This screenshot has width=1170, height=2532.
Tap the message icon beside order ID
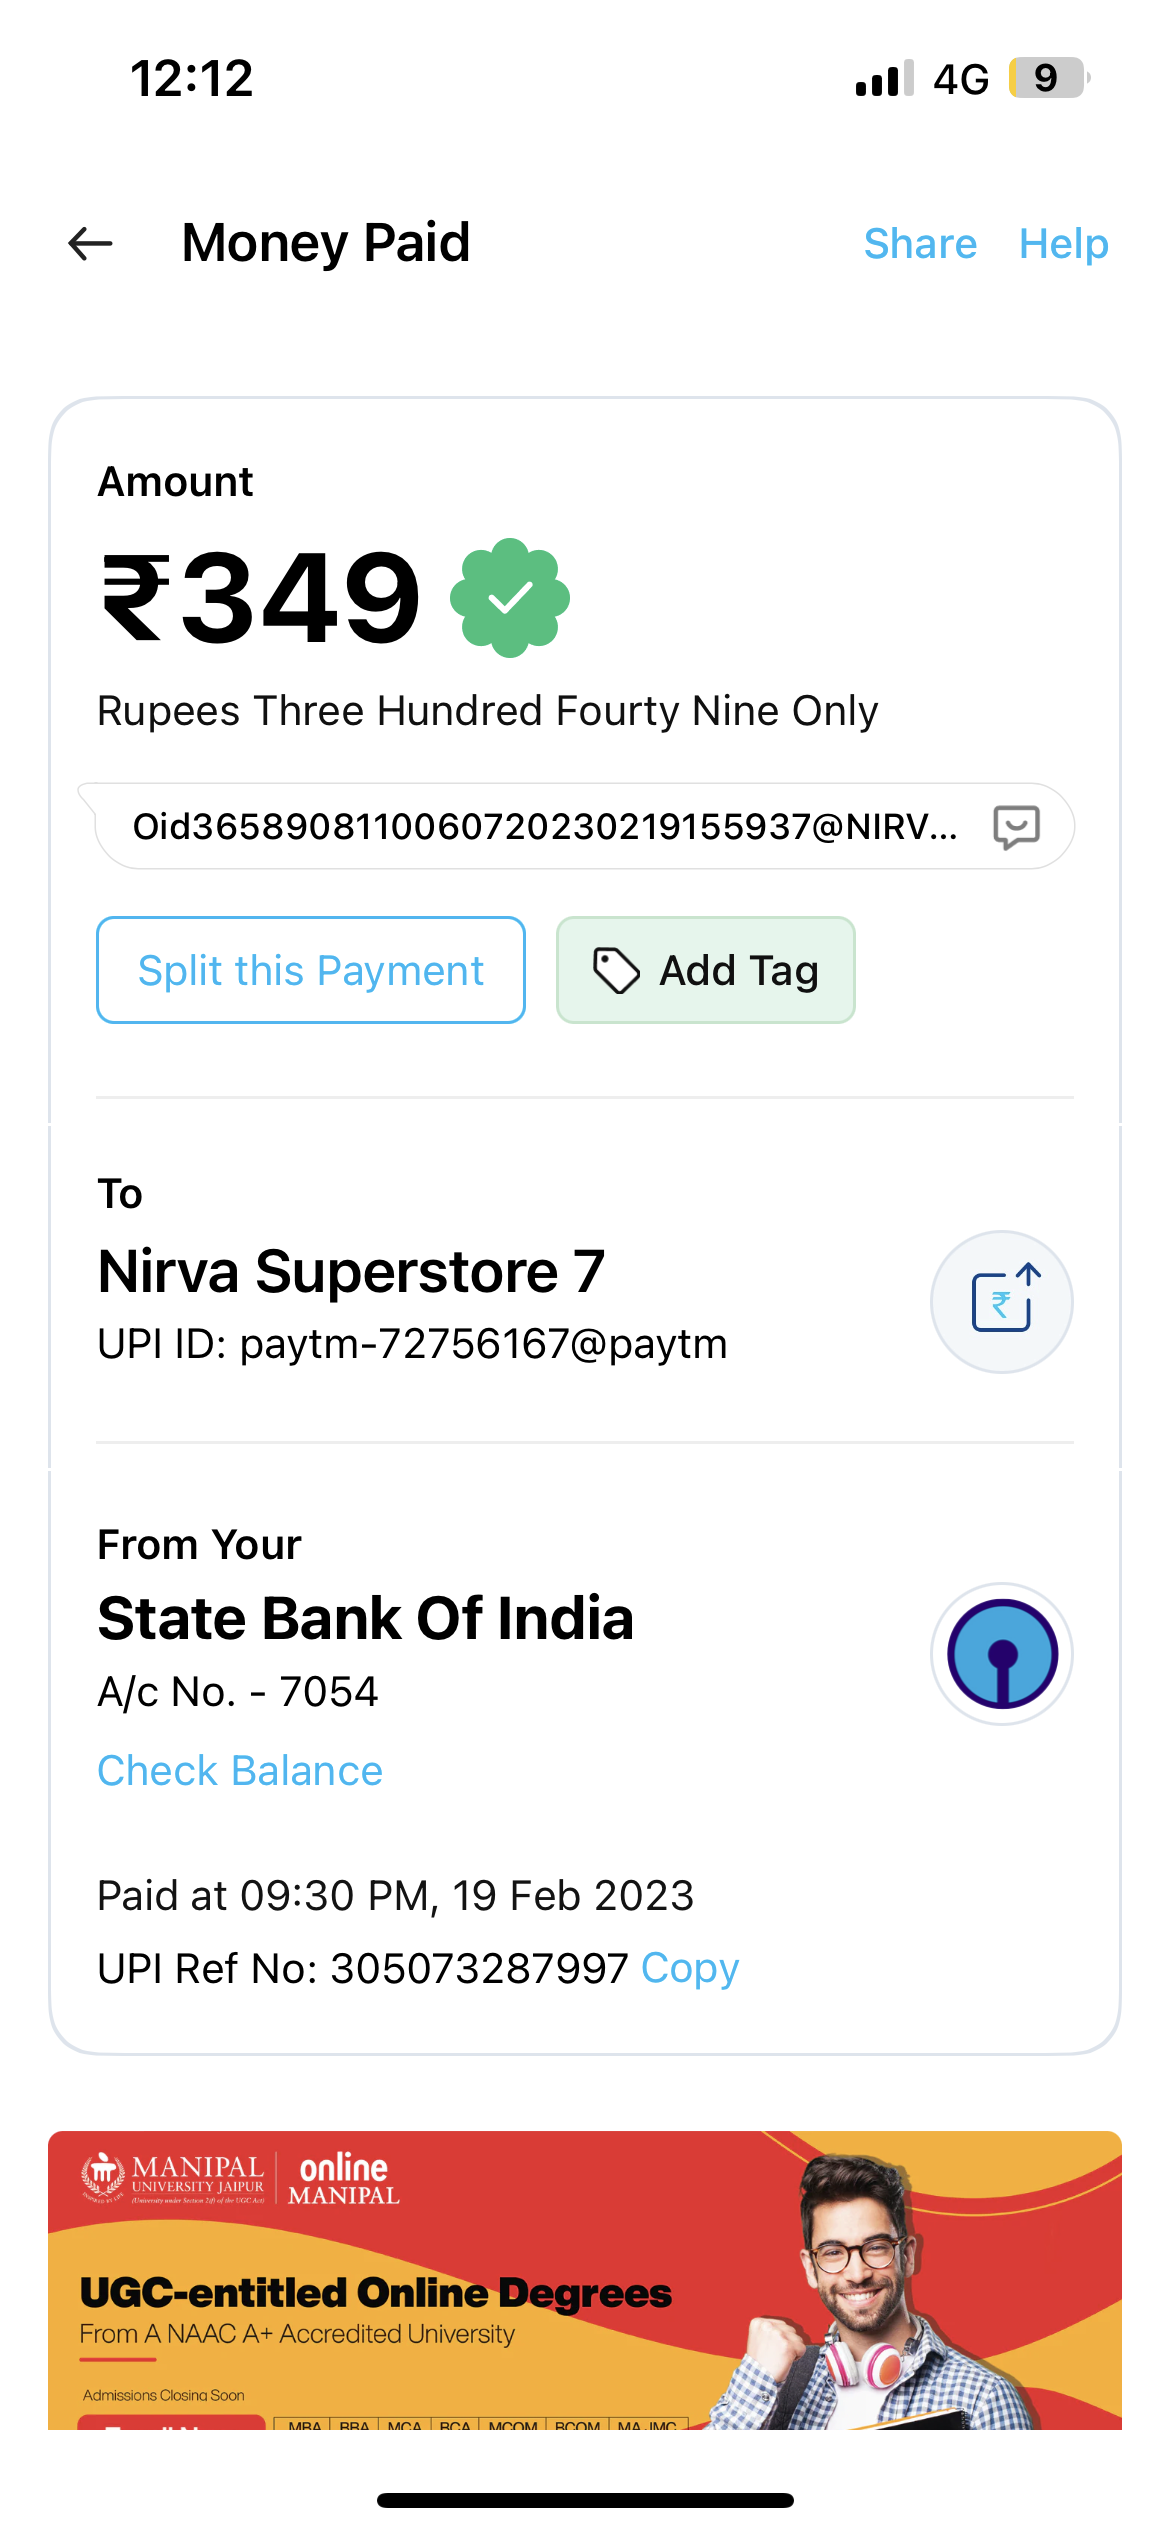[x=1016, y=827]
